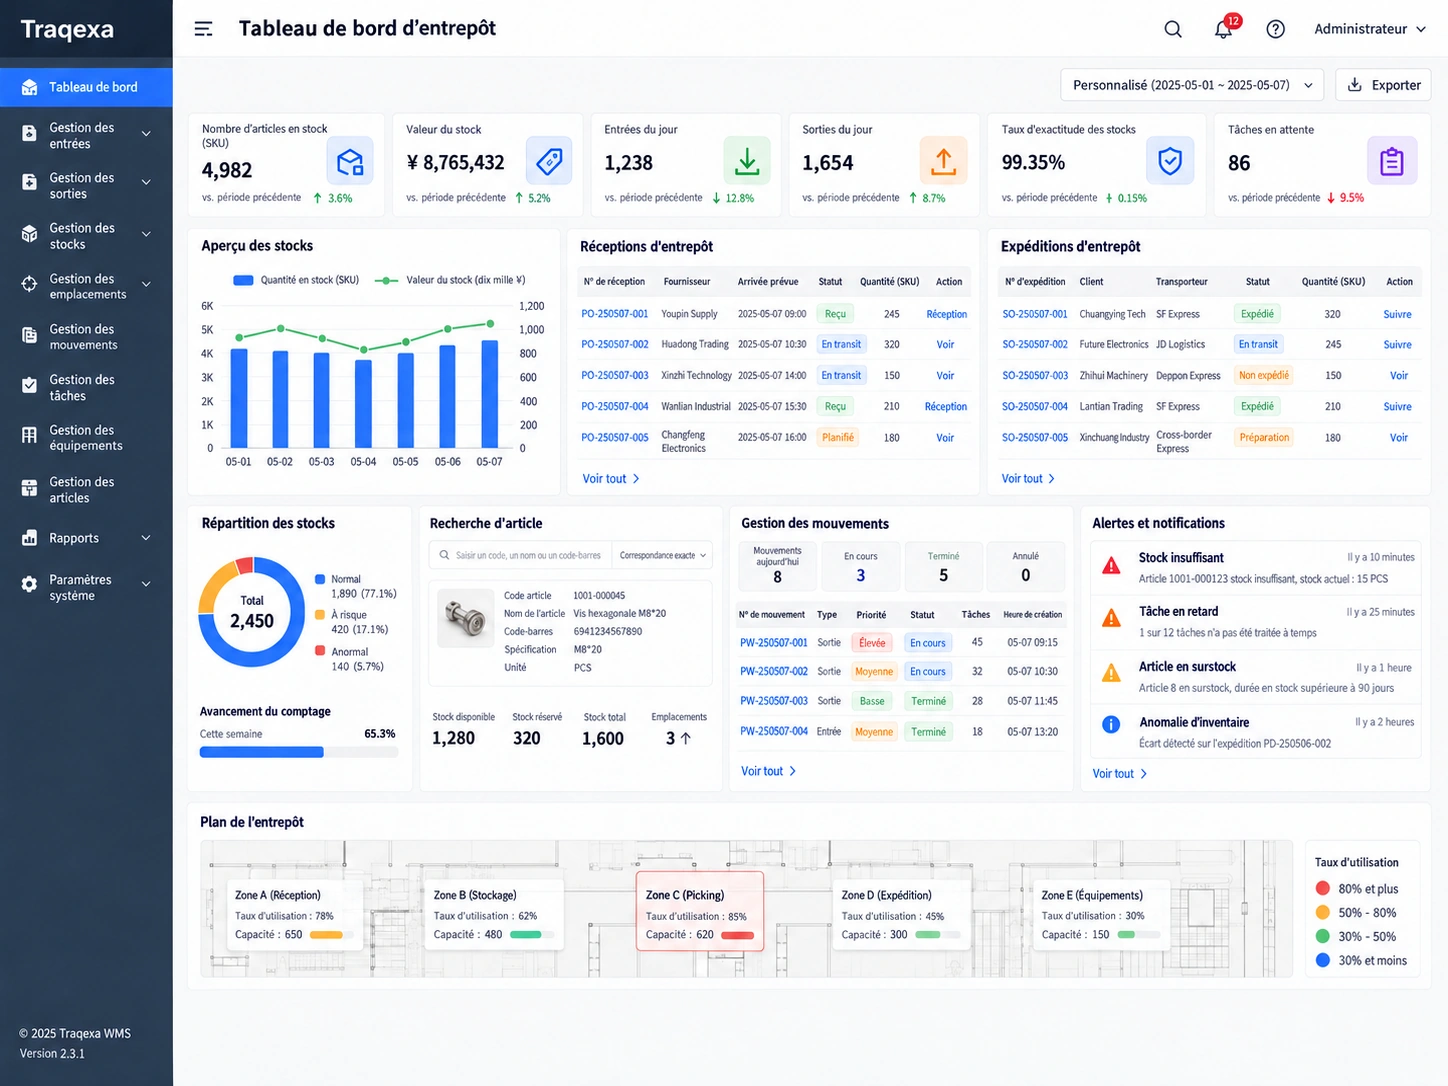
Task: Open the Administrateur account dropdown
Action: coord(1370,29)
